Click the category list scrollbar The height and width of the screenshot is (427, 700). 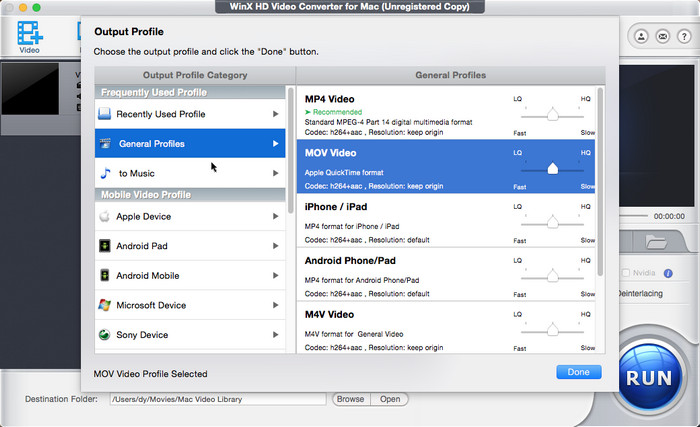click(291, 151)
